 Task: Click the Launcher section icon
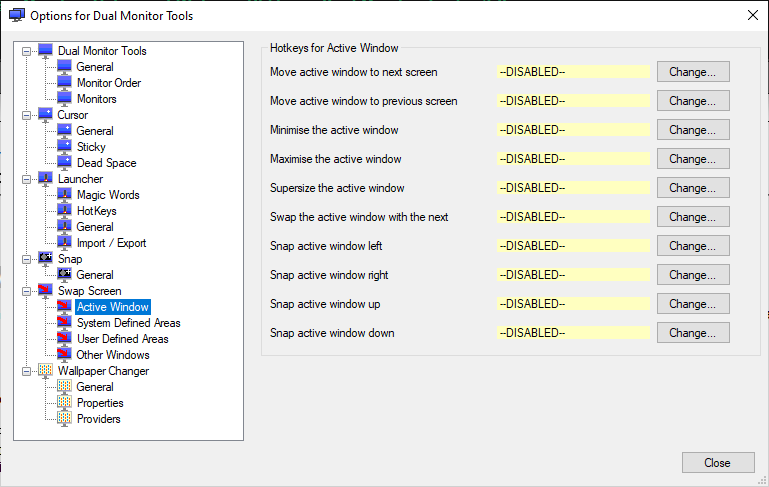(45, 179)
